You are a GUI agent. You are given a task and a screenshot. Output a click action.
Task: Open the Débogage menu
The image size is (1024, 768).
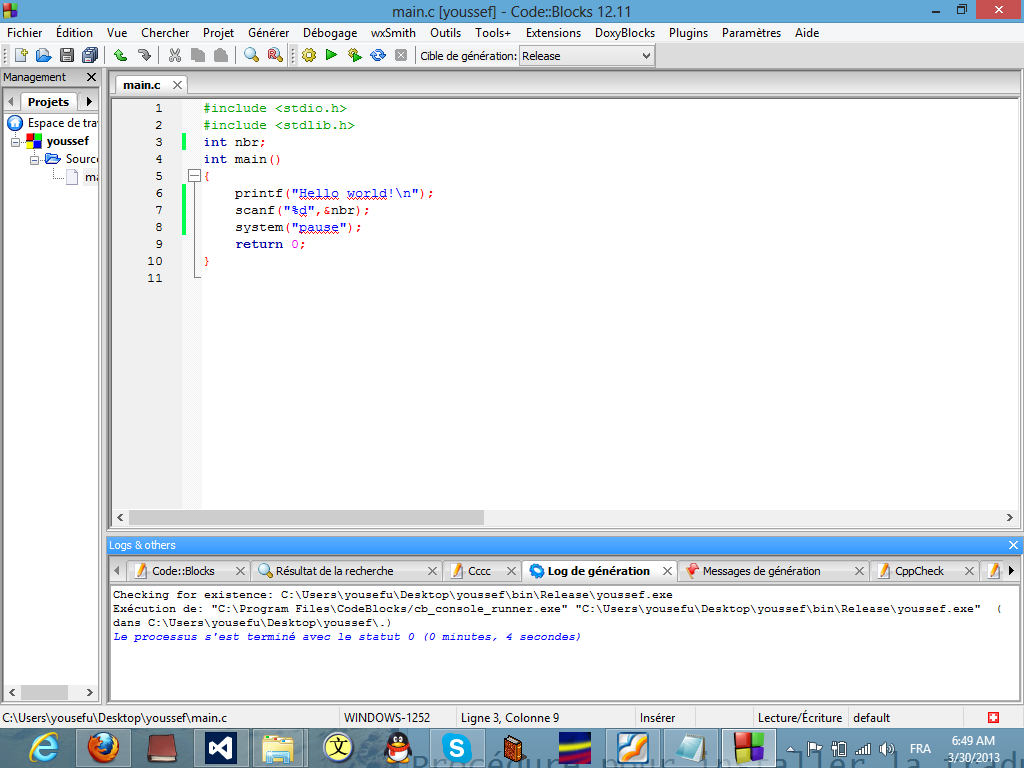pyautogui.click(x=330, y=33)
